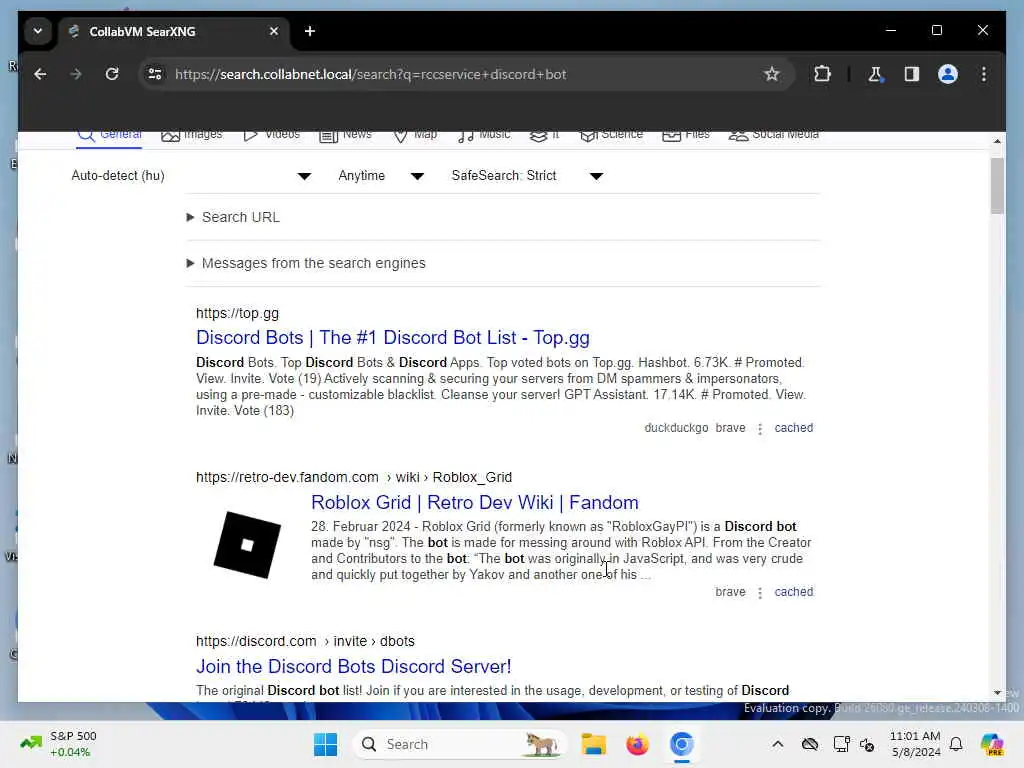1024x768 pixels.
Task: Open the Anytime time range dropdown
Action: 381,176
